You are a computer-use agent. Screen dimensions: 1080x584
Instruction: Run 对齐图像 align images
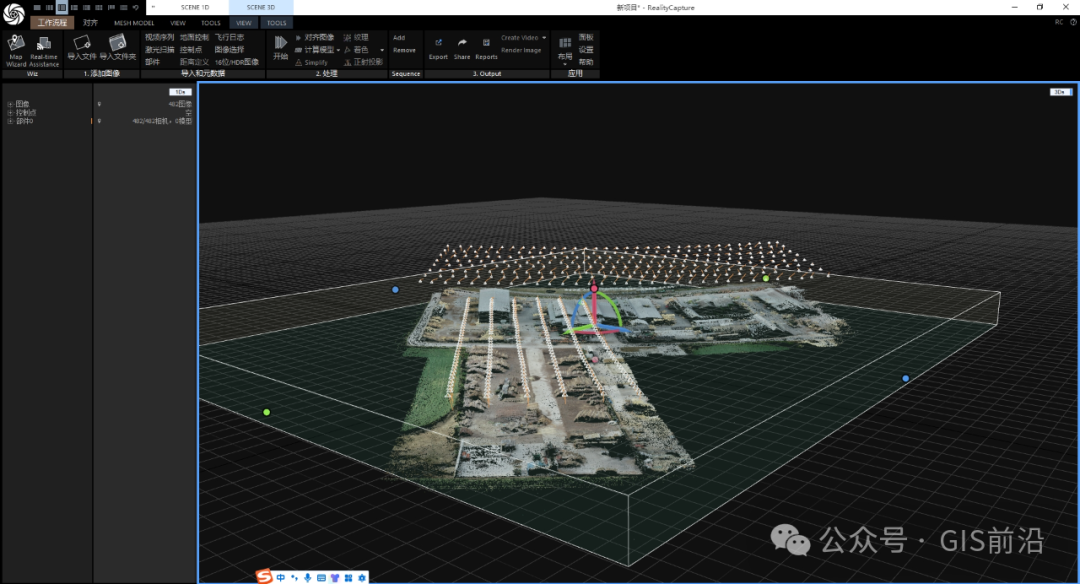[x=315, y=38]
